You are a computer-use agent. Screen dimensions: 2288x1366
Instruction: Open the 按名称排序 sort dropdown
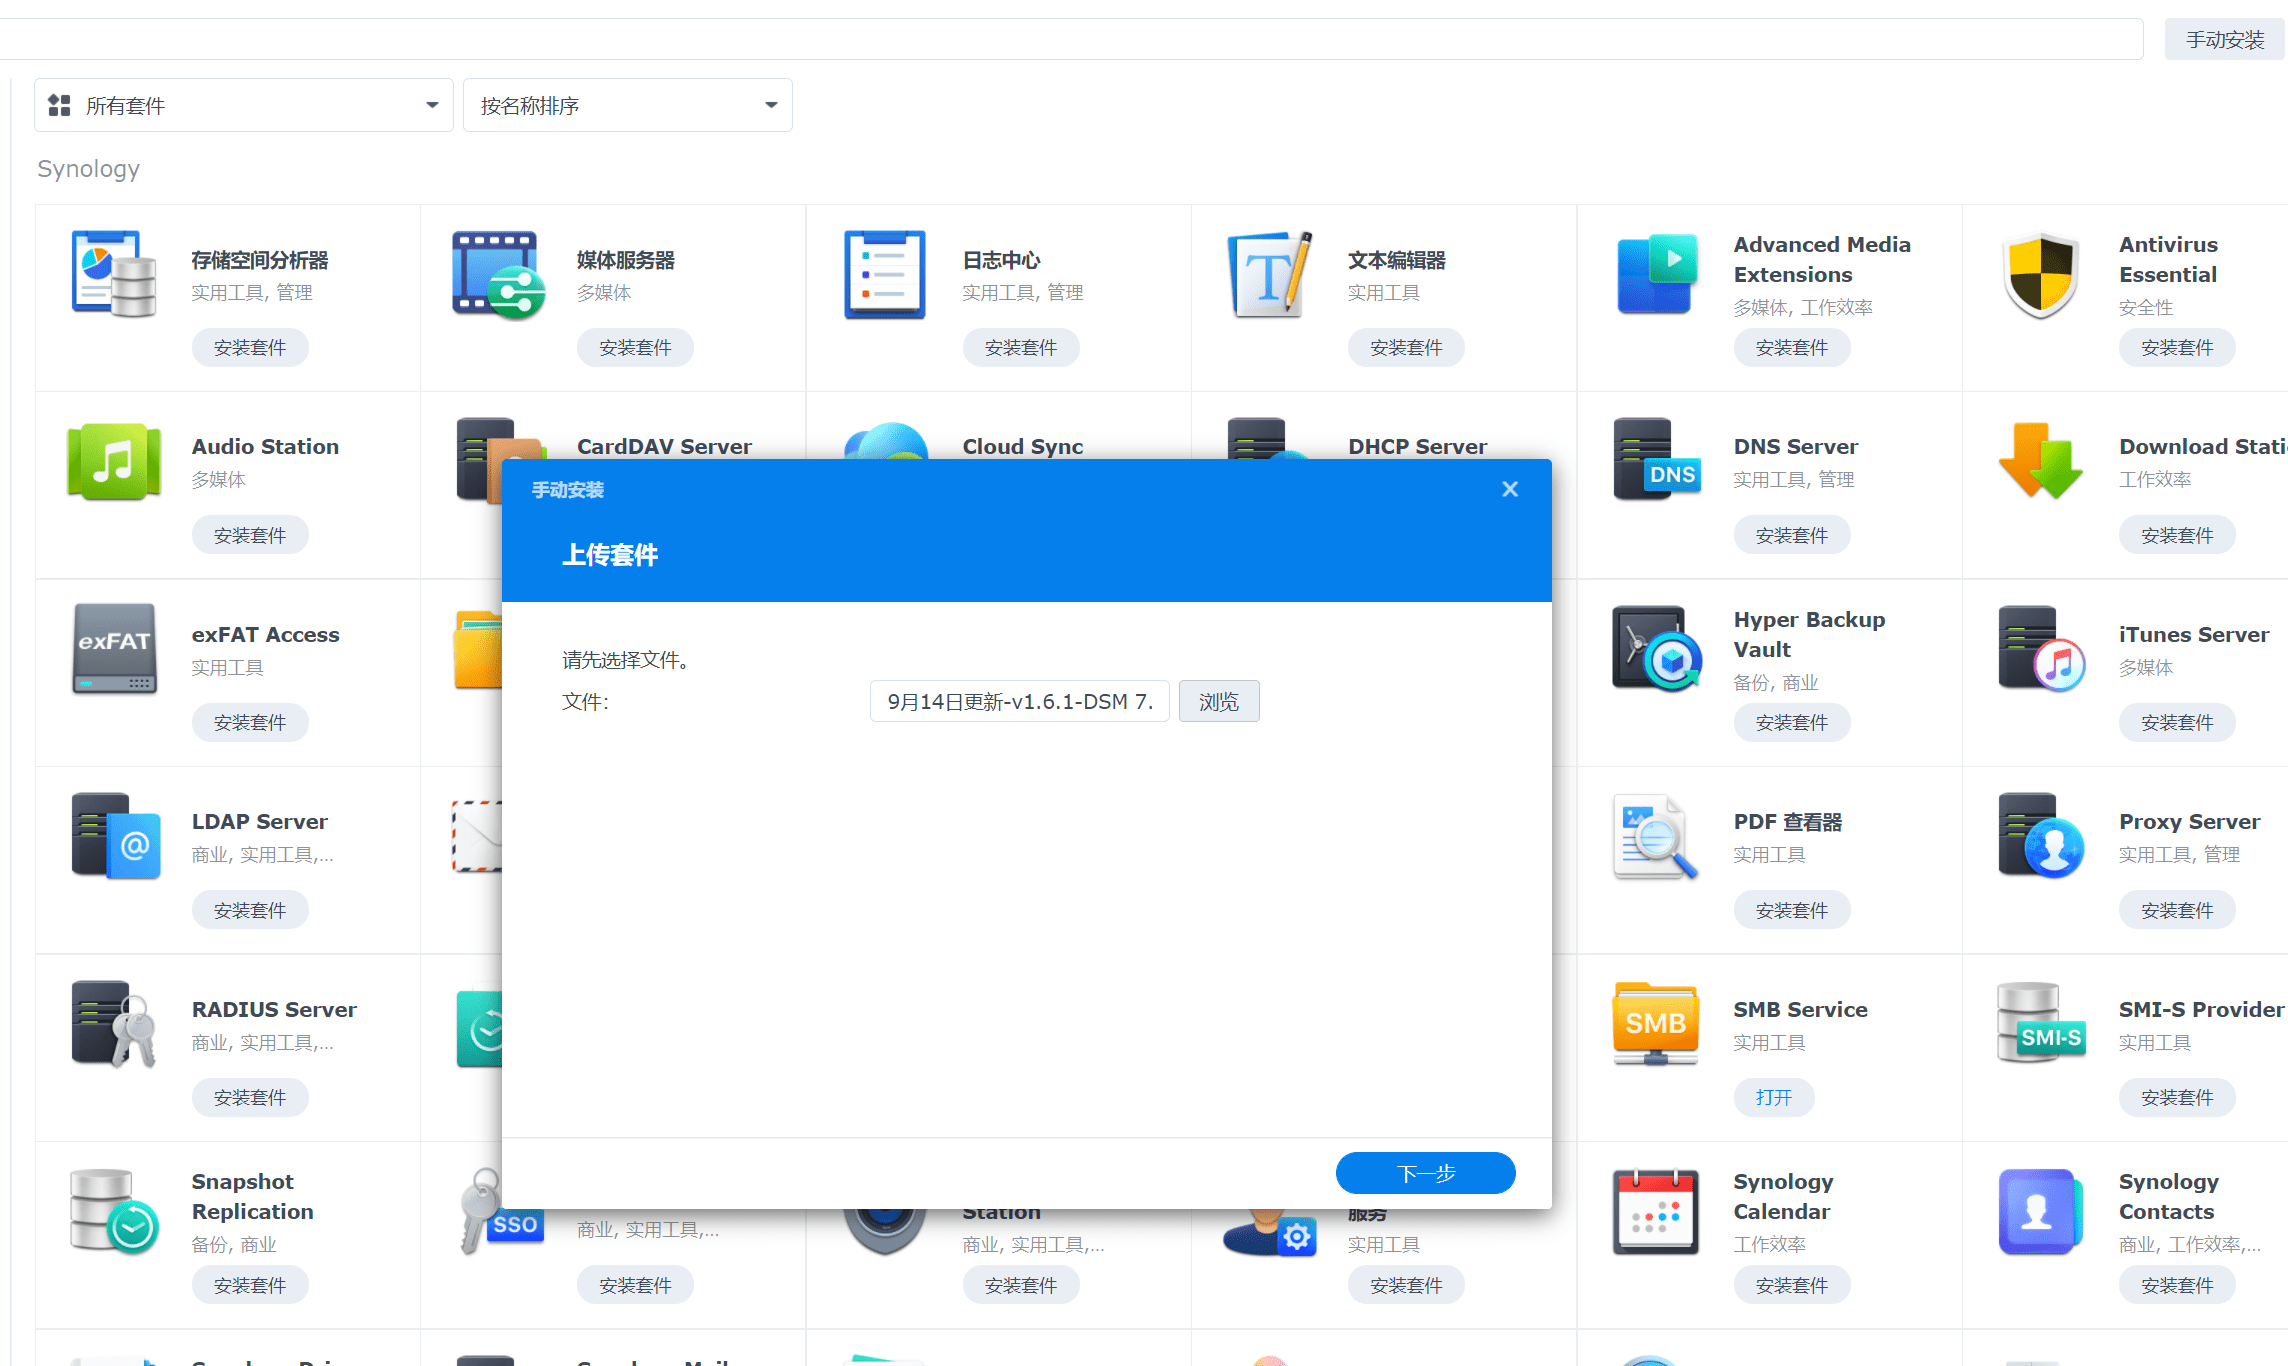click(628, 105)
